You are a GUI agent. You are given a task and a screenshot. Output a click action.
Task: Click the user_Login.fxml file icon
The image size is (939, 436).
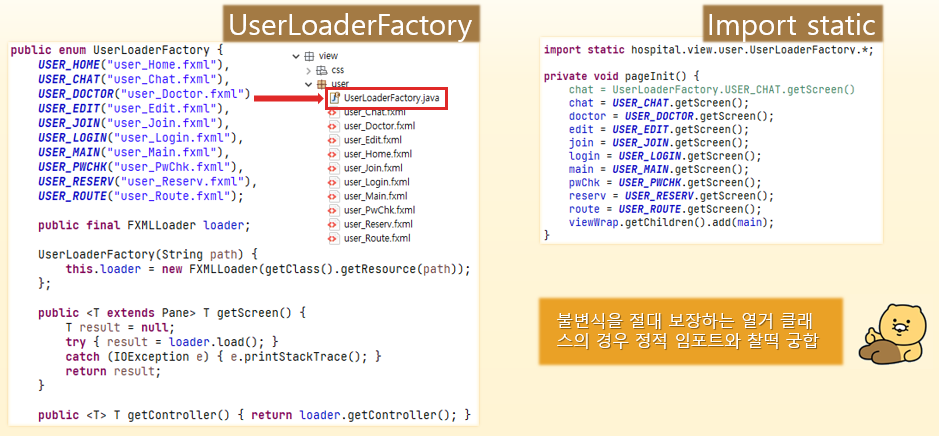pyautogui.click(x=332, y=182)
